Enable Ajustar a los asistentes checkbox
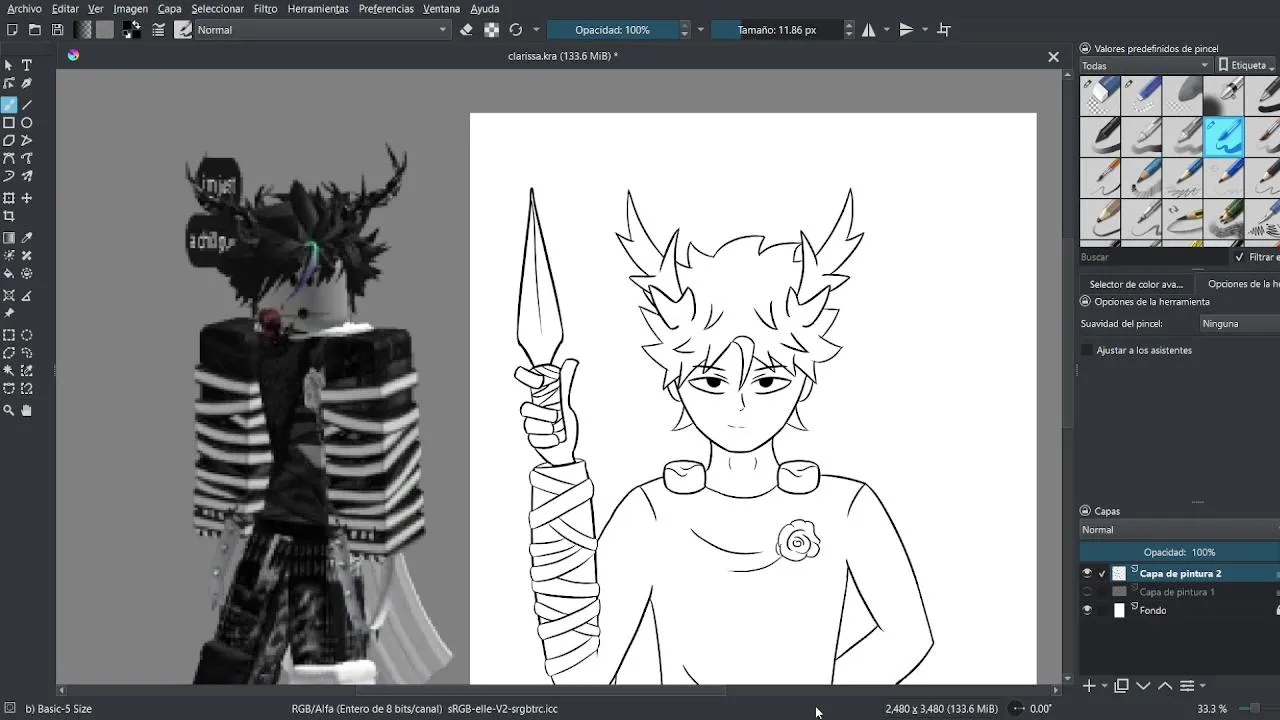This screenshot has height=720, width=1280. (1087, 350)
